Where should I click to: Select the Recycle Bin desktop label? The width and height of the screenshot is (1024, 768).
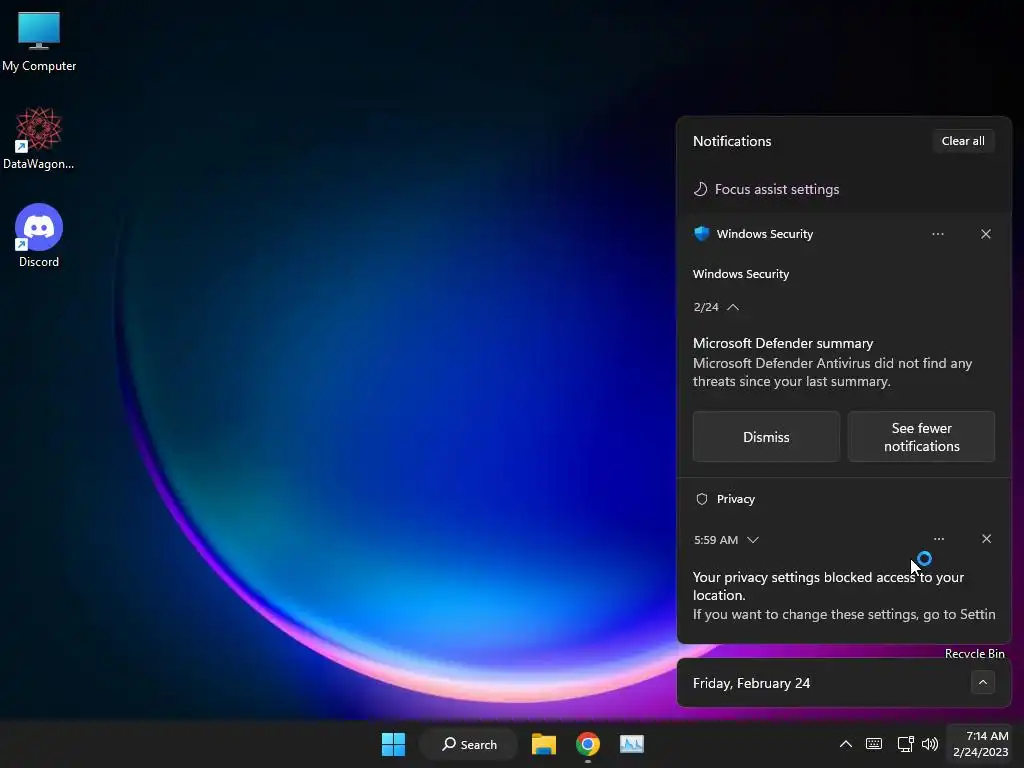pos(974,653)
